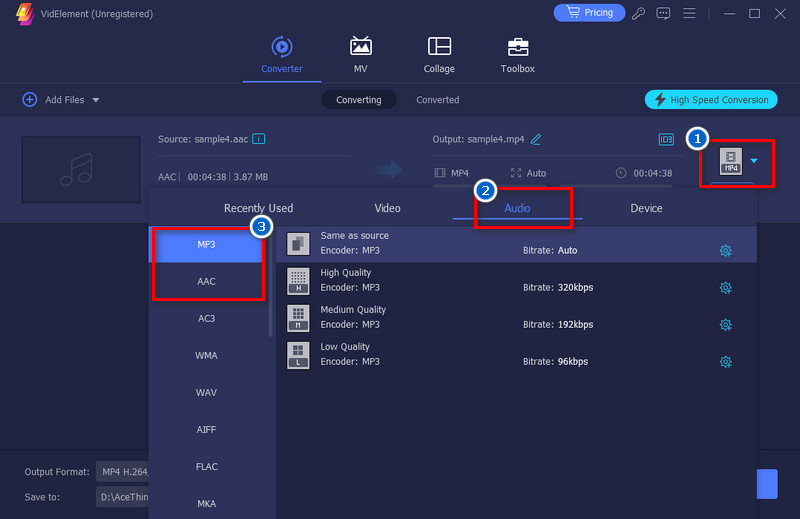Screen dimensions: 800x519
Task: Select WMA in the format list
Action: click(x=207, y=356)
